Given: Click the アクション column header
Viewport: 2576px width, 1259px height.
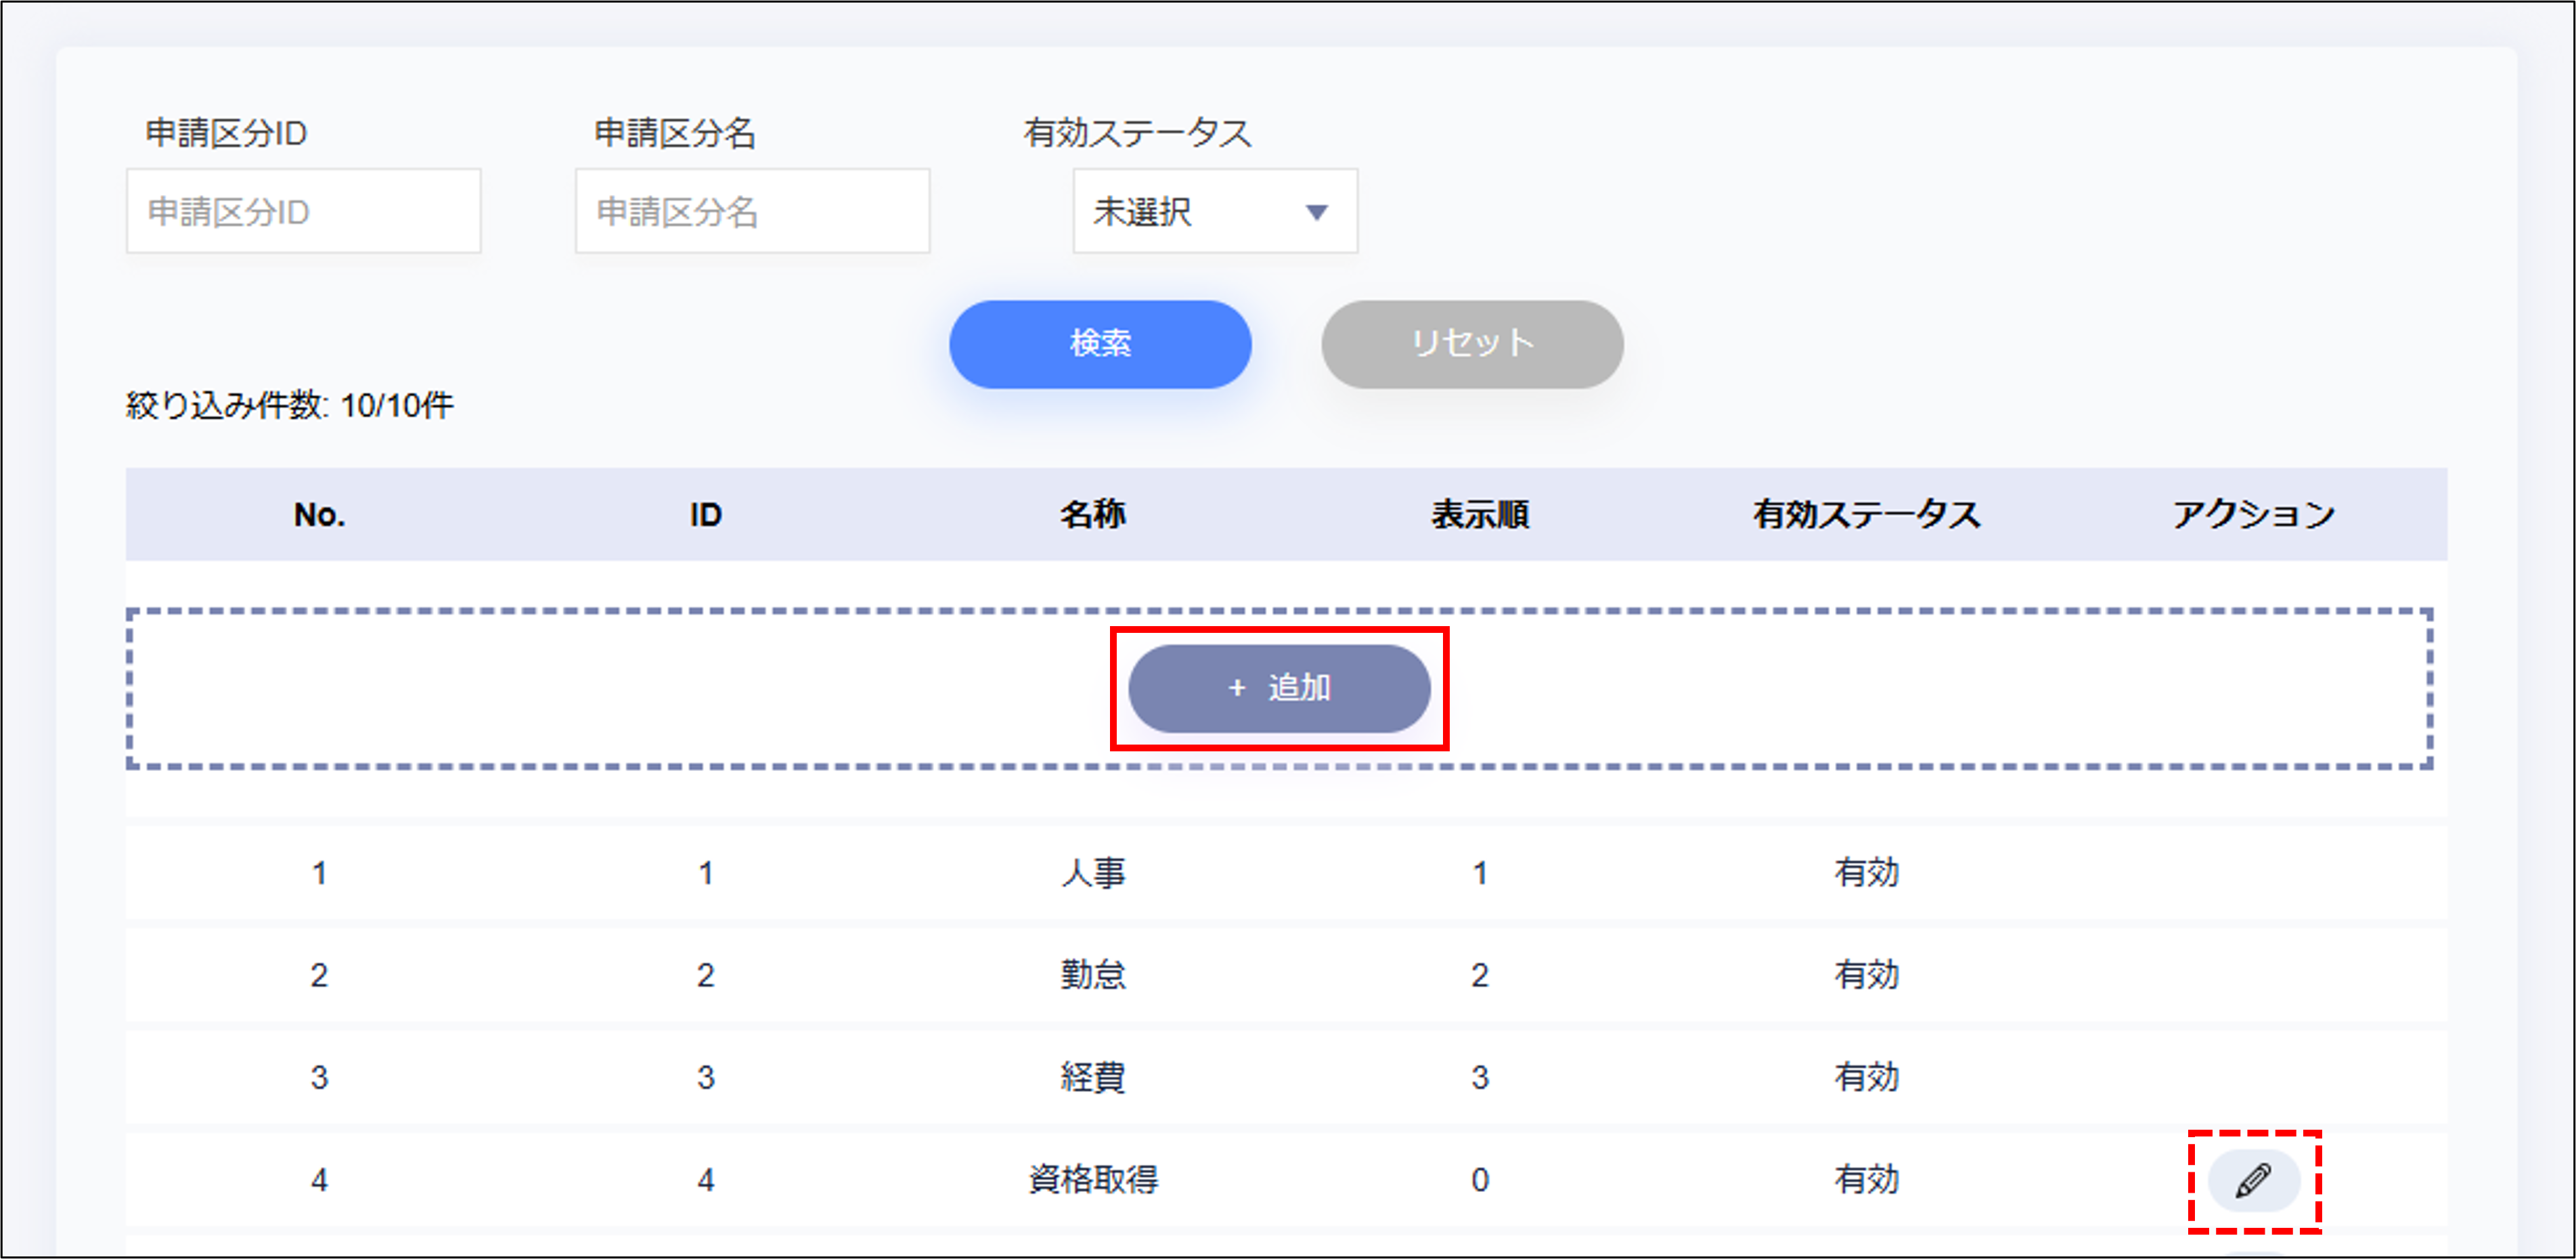Looking at the screenshot, I should coord(2253,515).
